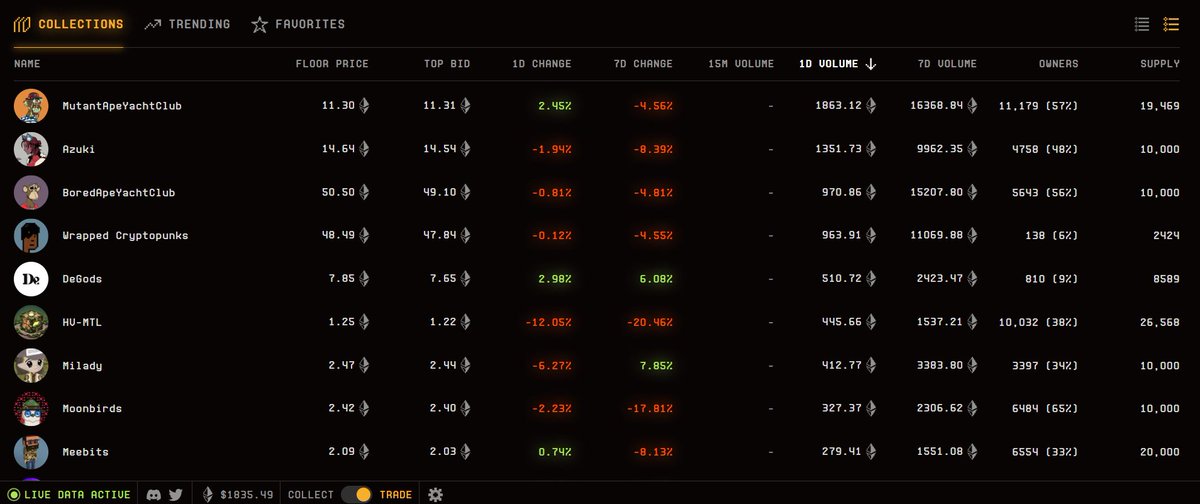Viewport: 1200px width, 504px height.
Task: Sort by Floor Price column
Action: (332, 64)
